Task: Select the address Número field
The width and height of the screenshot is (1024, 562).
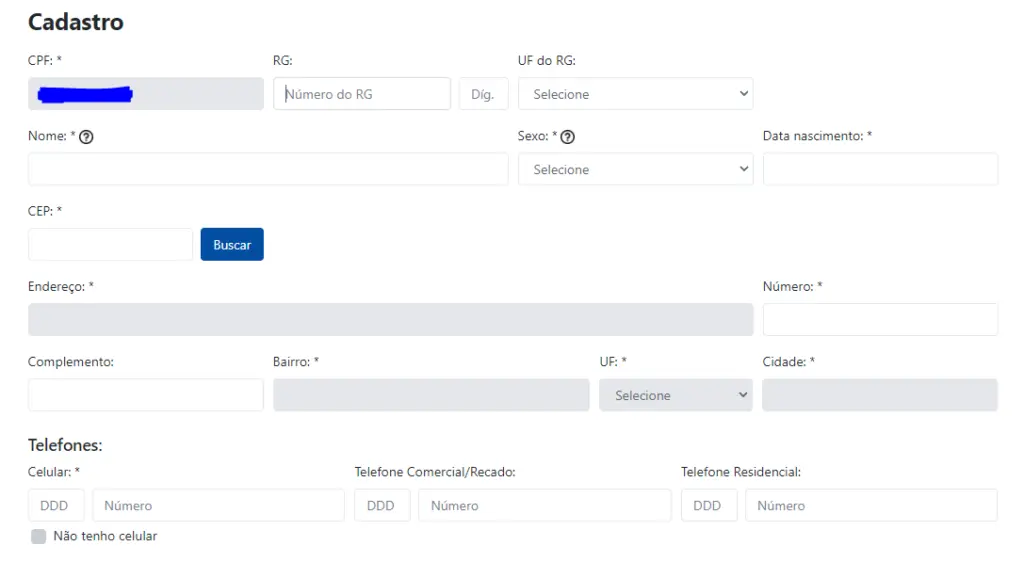Action: point(880,319)
